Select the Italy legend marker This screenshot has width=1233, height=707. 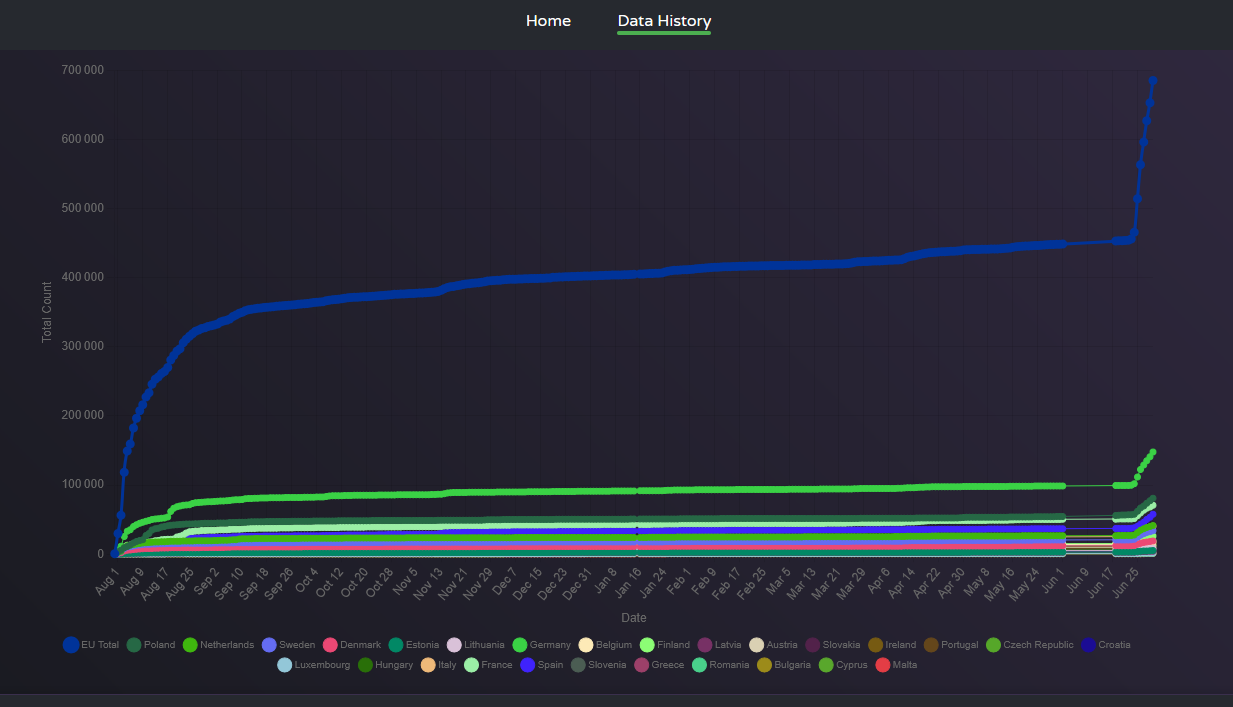tap(428, 665)
